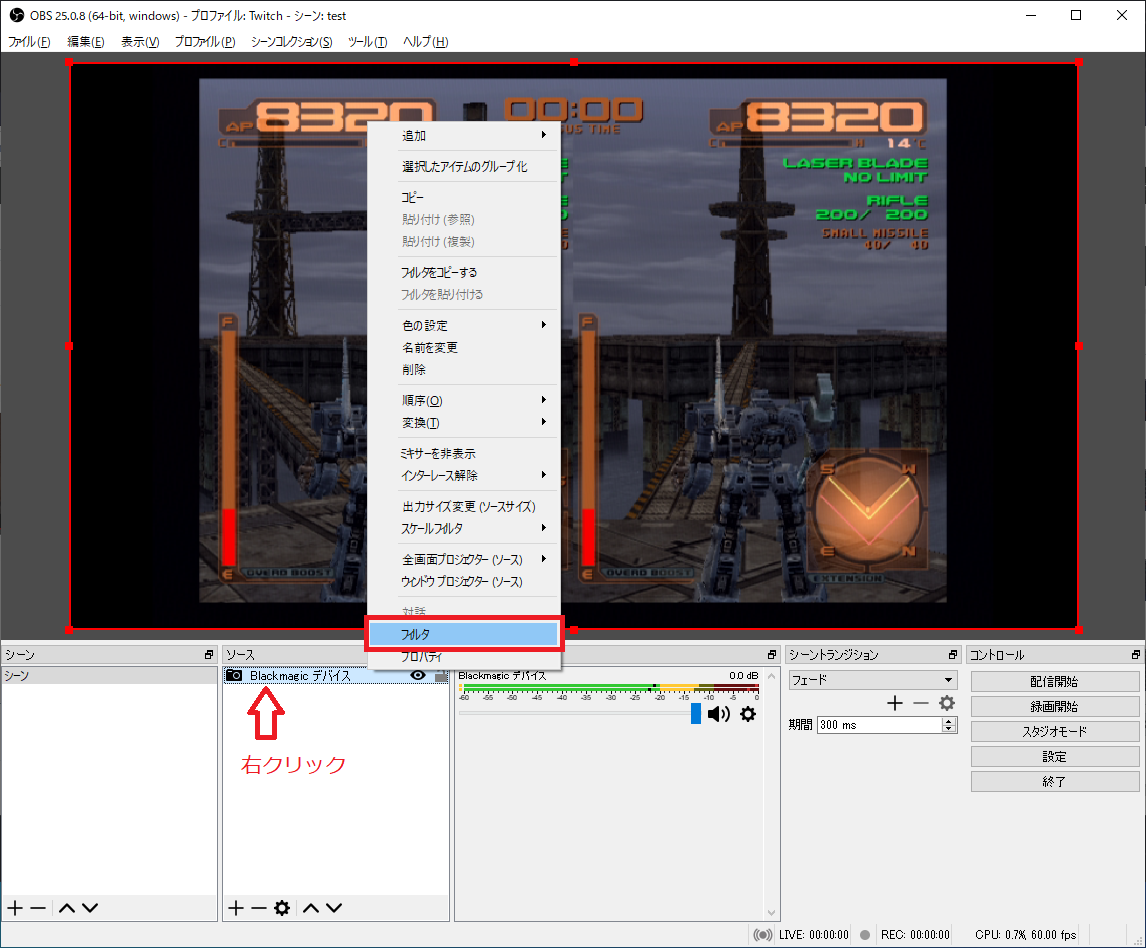Adjust Blackmagic volume slider handle
The width and height of the screenshot is (1146, 948).
coord(696,713)
